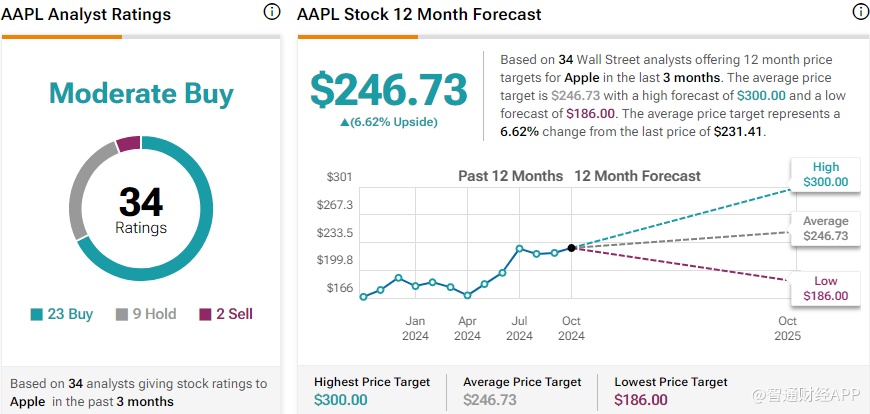Click the AAPL Analyst Ratings info icon

click(x=272, y=12)
